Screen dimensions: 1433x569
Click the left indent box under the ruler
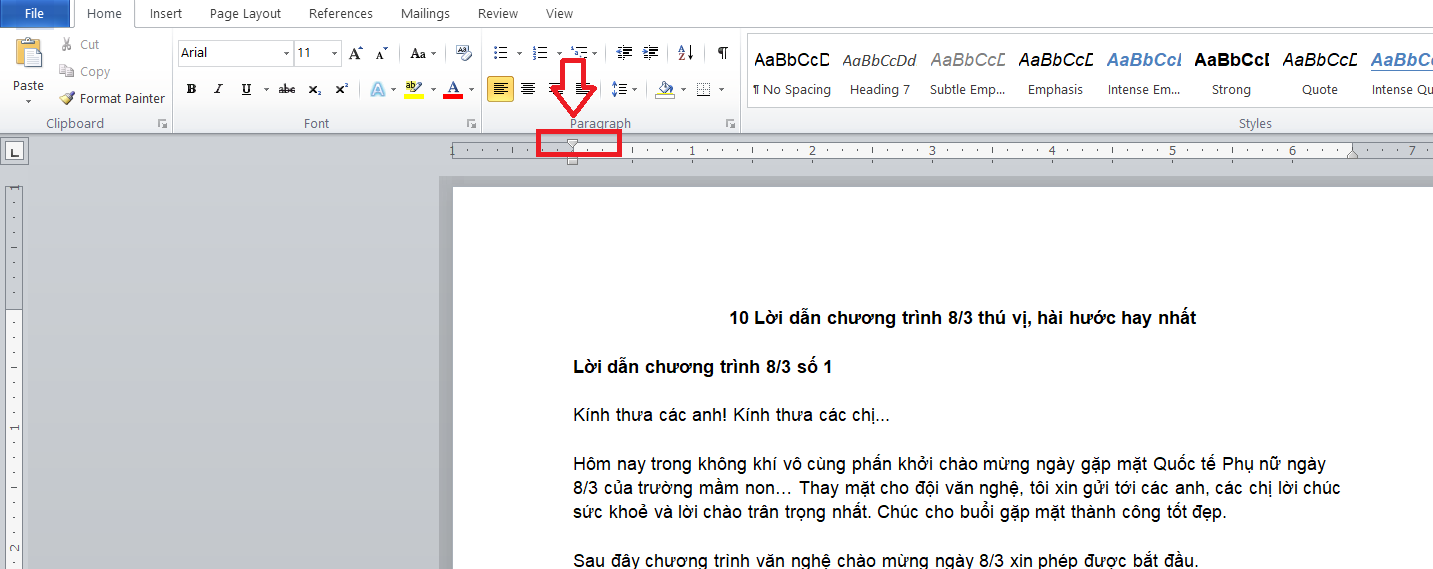click(x=572, y=160)
